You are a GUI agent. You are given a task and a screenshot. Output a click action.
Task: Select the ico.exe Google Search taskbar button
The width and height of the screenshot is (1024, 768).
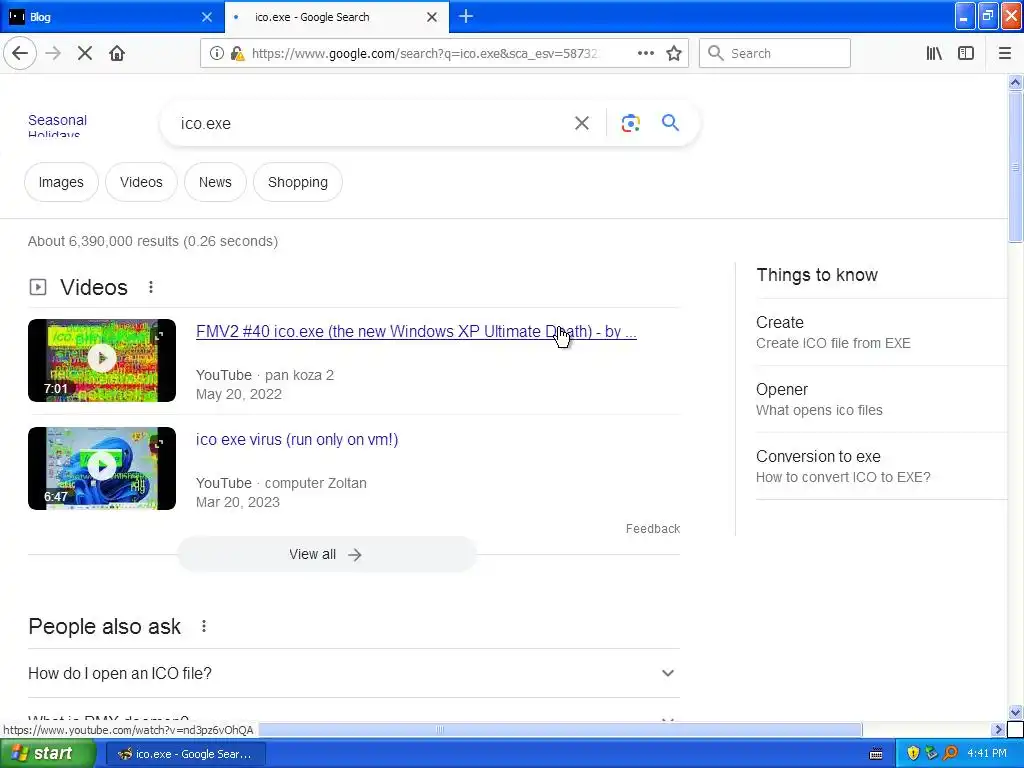click(x=185, y=754)
